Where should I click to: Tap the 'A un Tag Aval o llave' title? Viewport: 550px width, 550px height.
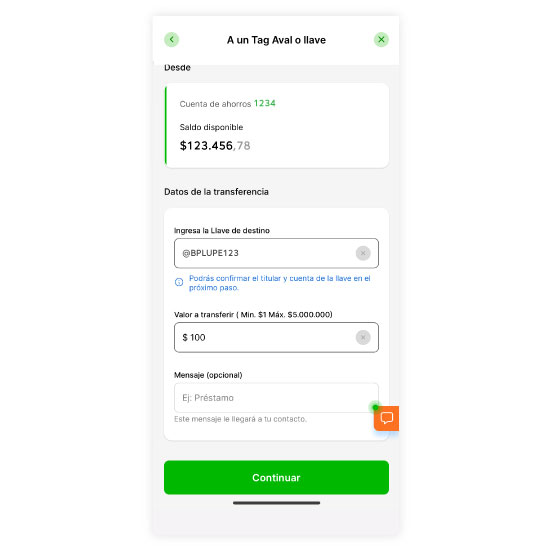(276, 40)
